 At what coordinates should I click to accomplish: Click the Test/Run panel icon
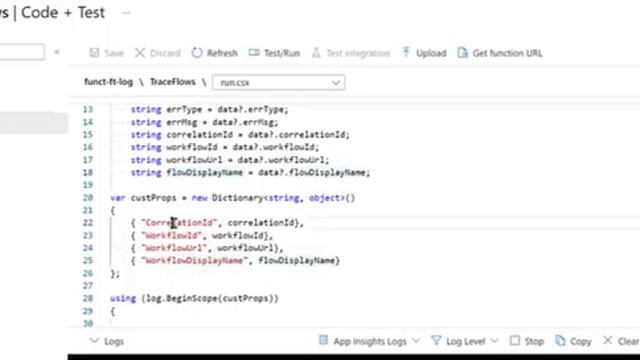click(x=254, y=53)
